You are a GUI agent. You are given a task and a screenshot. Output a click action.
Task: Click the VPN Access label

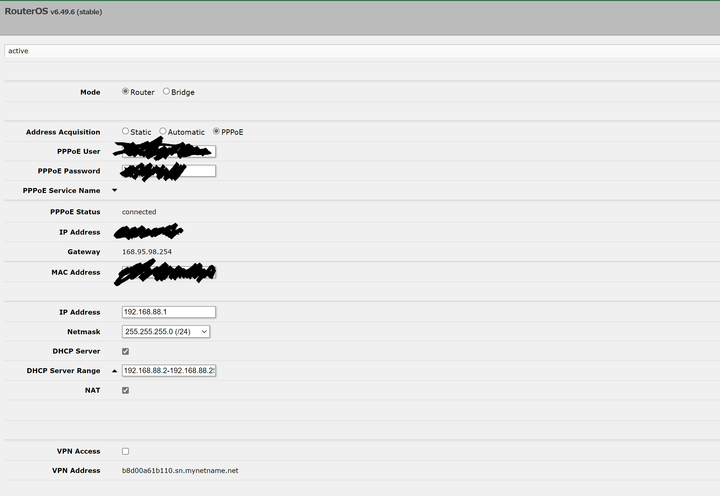pos(79,451)
